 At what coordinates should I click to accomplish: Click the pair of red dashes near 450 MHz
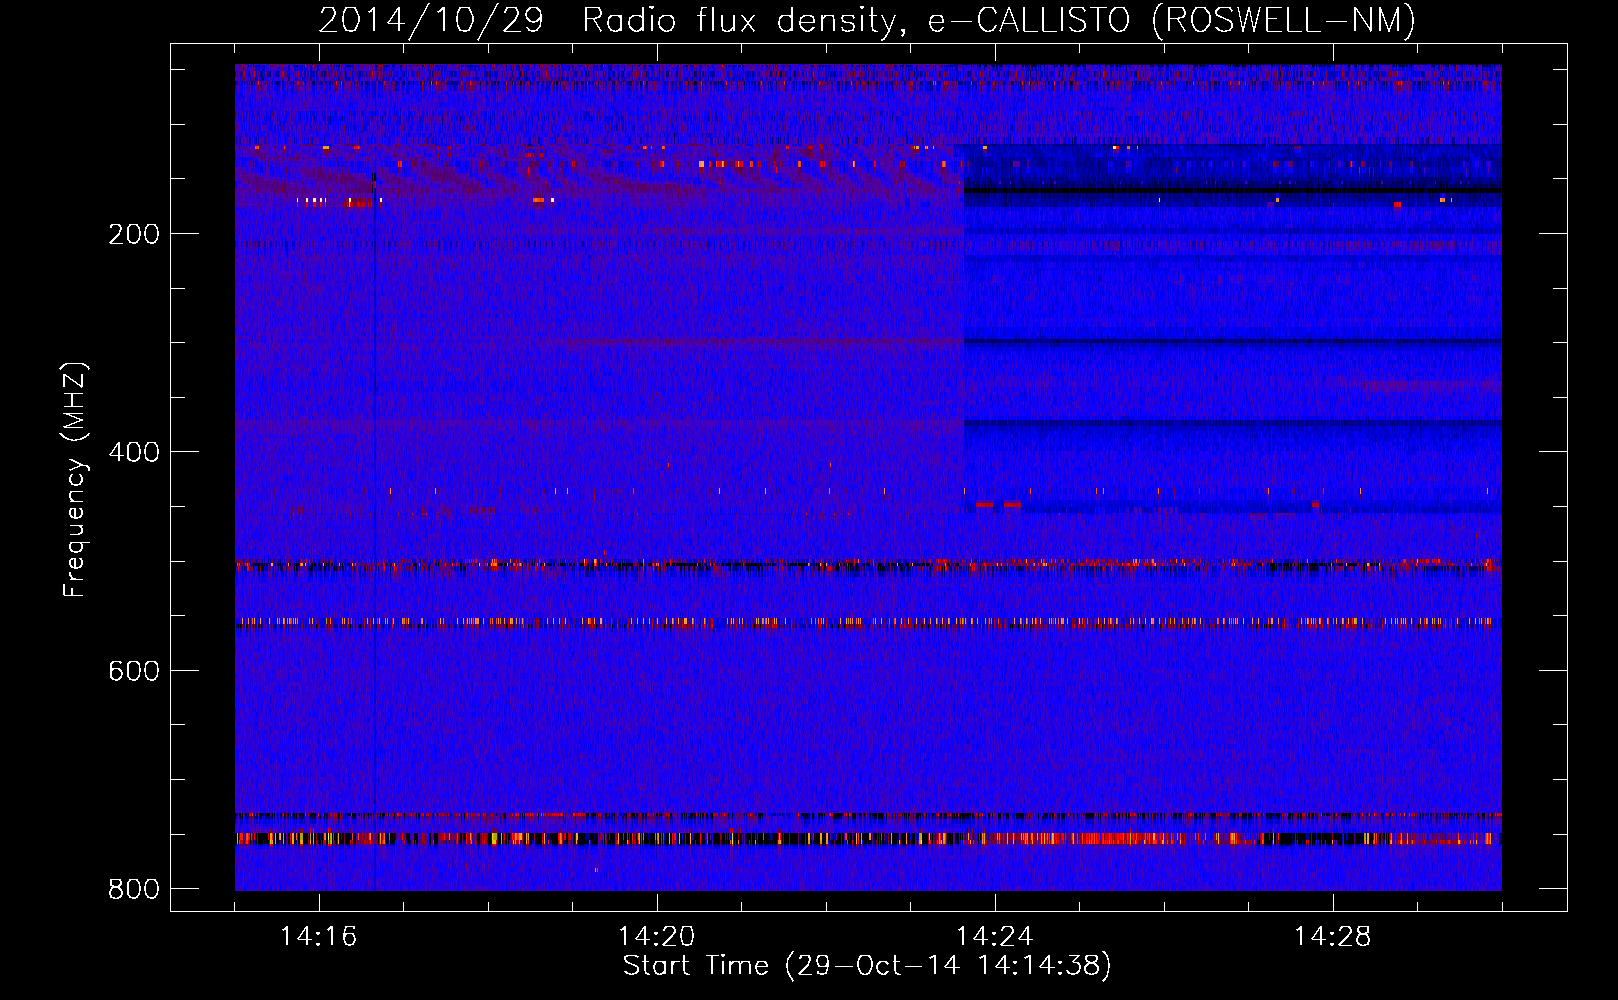(998, 505)
